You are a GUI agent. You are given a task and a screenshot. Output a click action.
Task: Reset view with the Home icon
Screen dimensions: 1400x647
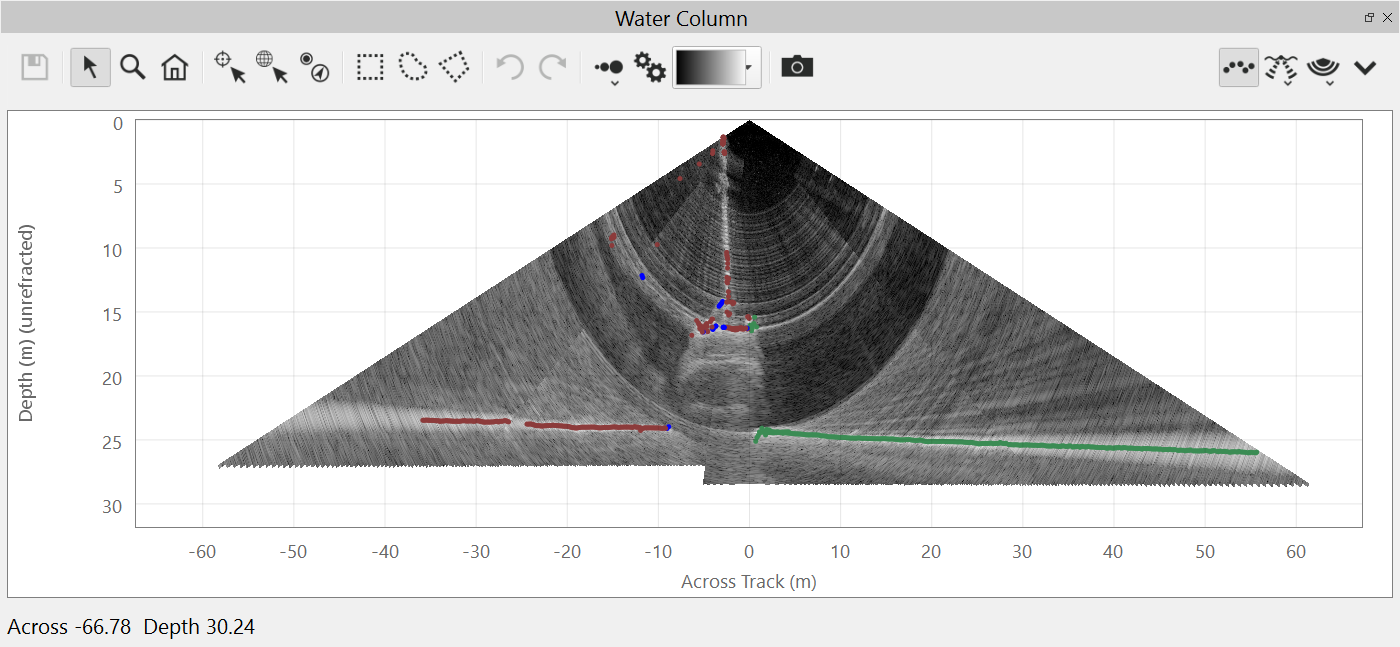tap(175, 68)
